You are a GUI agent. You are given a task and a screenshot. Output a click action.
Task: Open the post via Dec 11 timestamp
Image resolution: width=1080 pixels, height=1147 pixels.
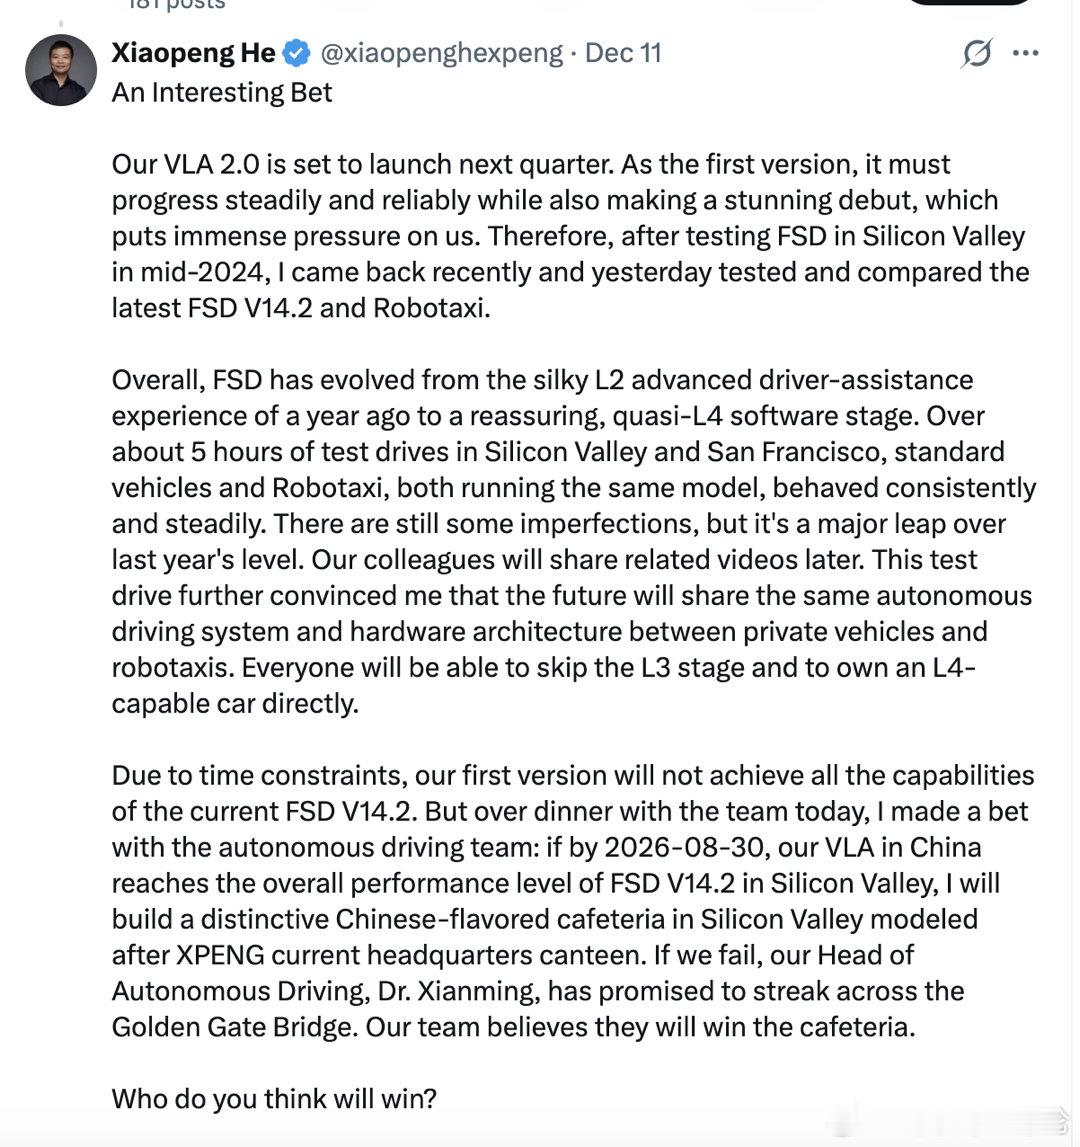coord(623,53)
